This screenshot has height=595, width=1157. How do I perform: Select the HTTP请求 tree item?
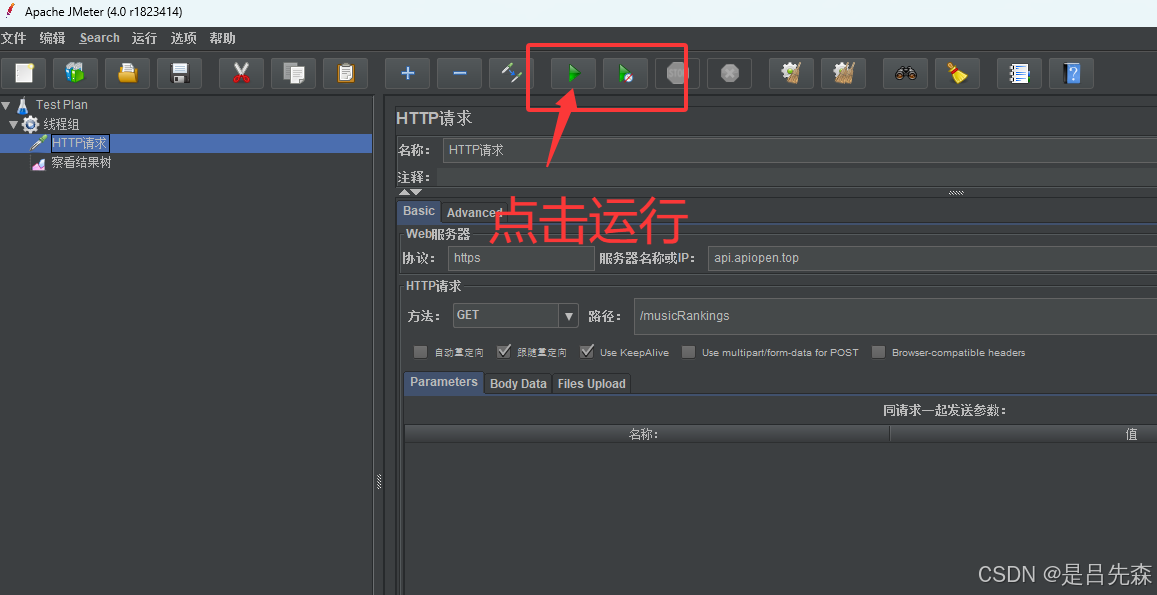click(80, 143)
